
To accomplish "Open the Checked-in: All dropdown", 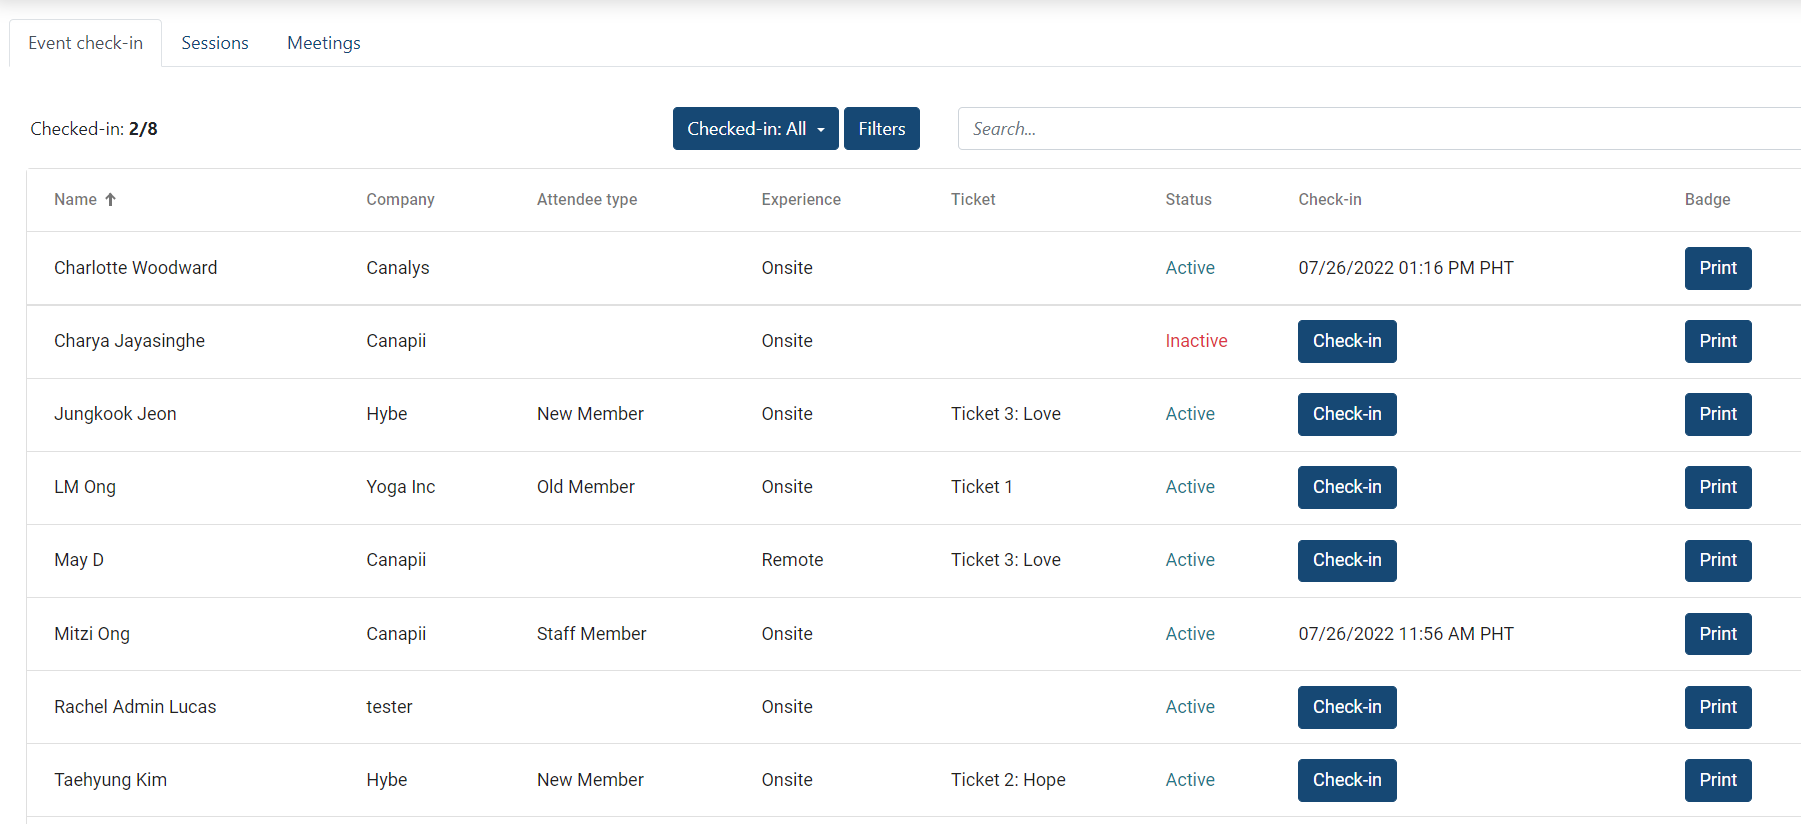I will tap(755, 129).
